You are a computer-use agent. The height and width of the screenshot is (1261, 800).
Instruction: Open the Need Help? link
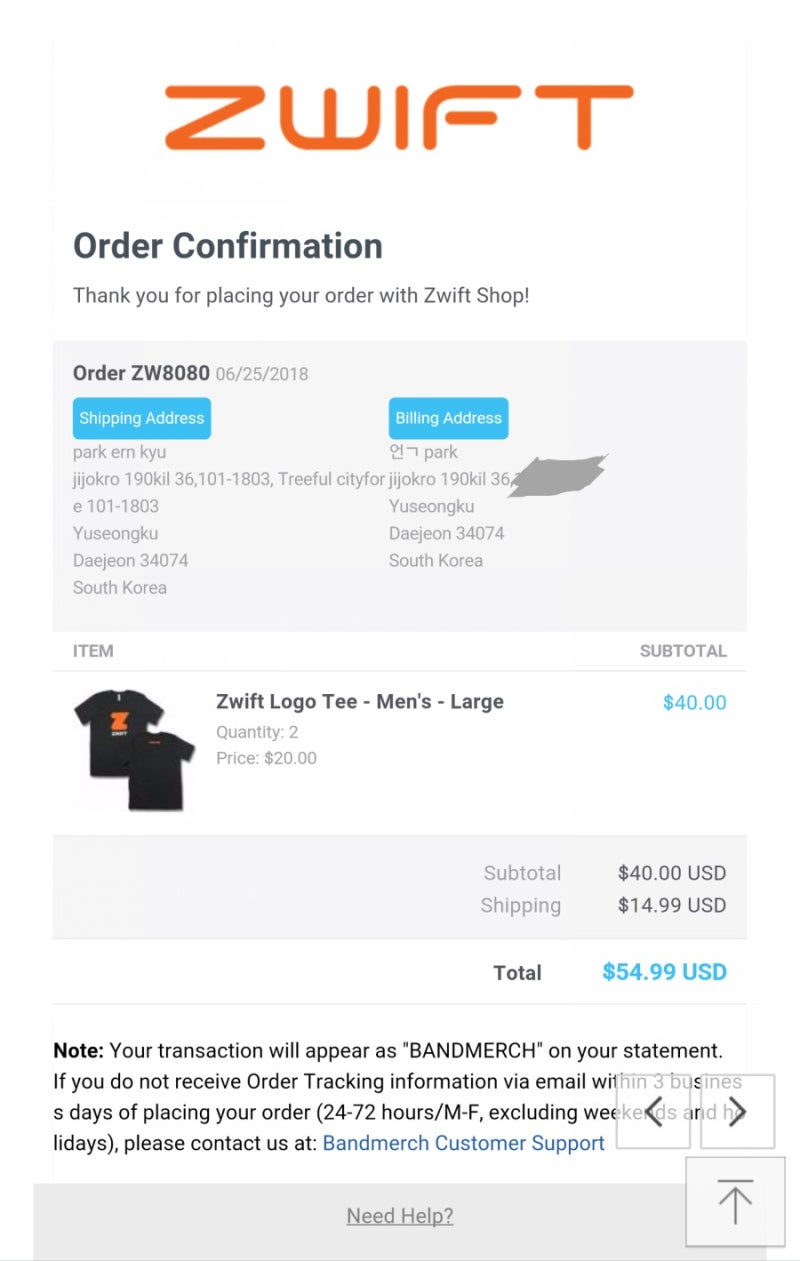[x=399, y=1216]
